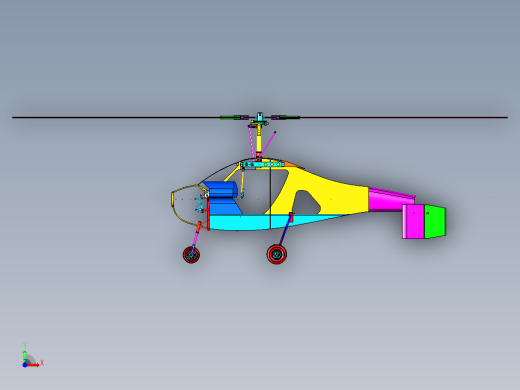This screenshot has width=520, height=390.
Task: Click the yellow rotor mast
Action: pyautogui.click(x=259, y=142)
